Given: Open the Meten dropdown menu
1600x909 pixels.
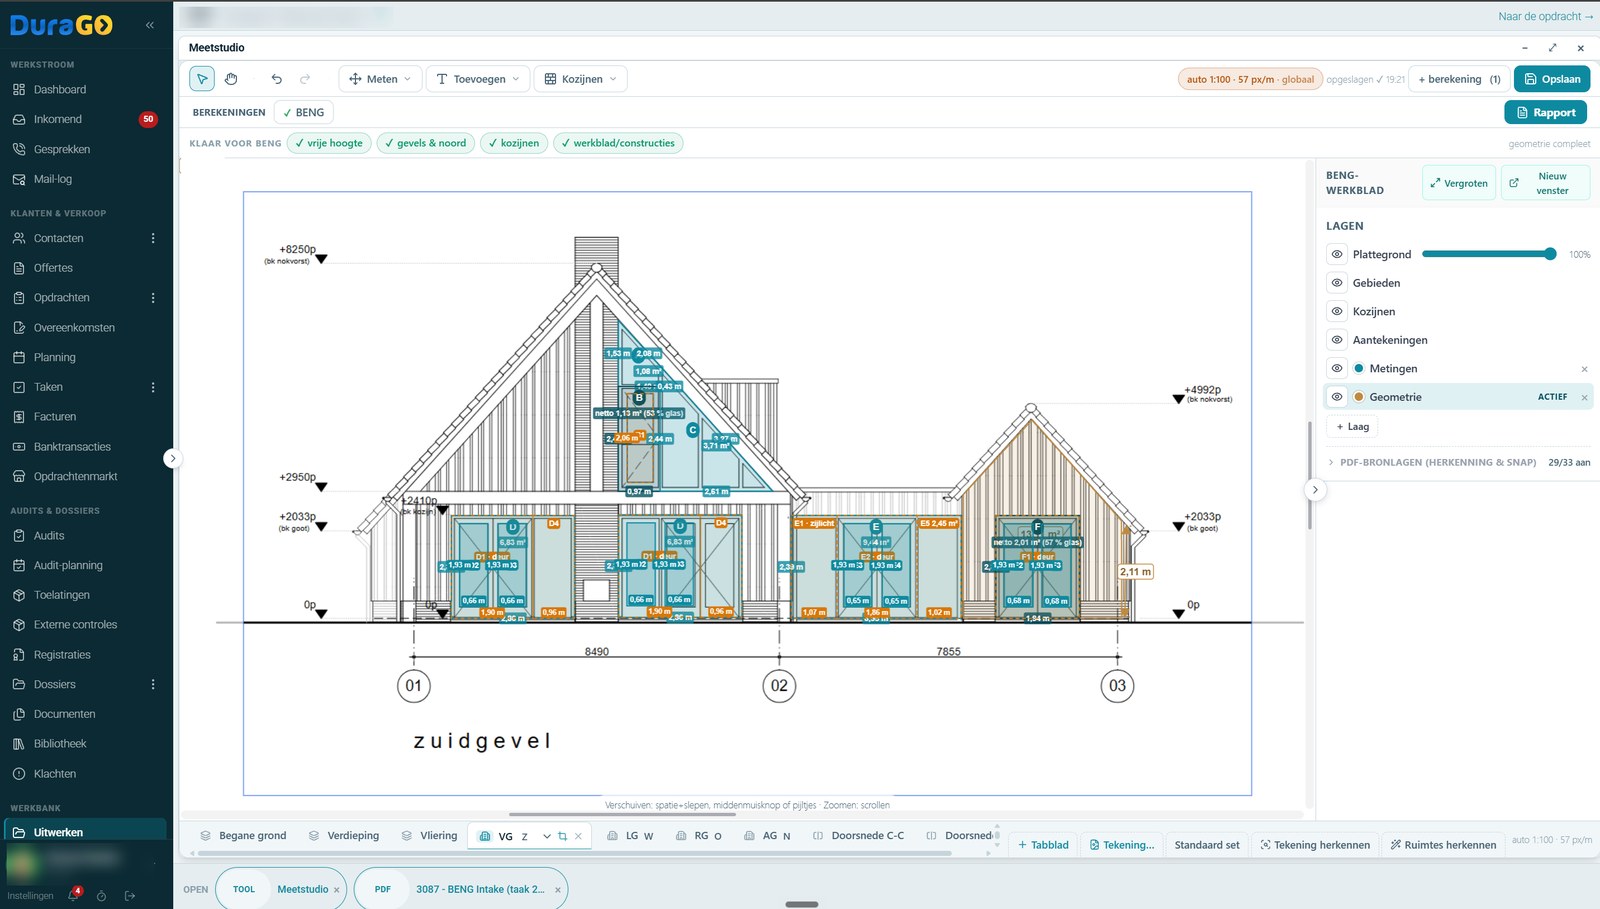Looking at the screenshot, I should [380, 79].
